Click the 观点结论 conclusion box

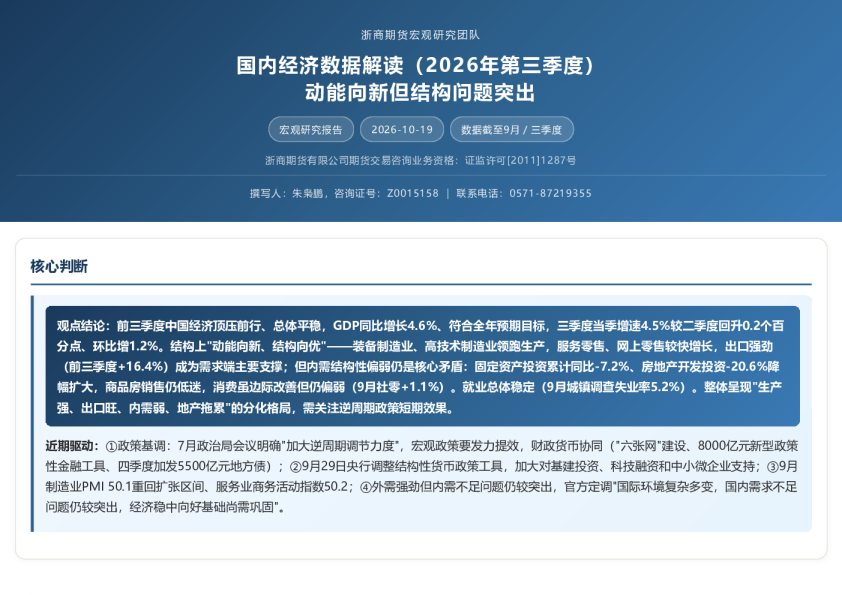click(x=423, y=366)
